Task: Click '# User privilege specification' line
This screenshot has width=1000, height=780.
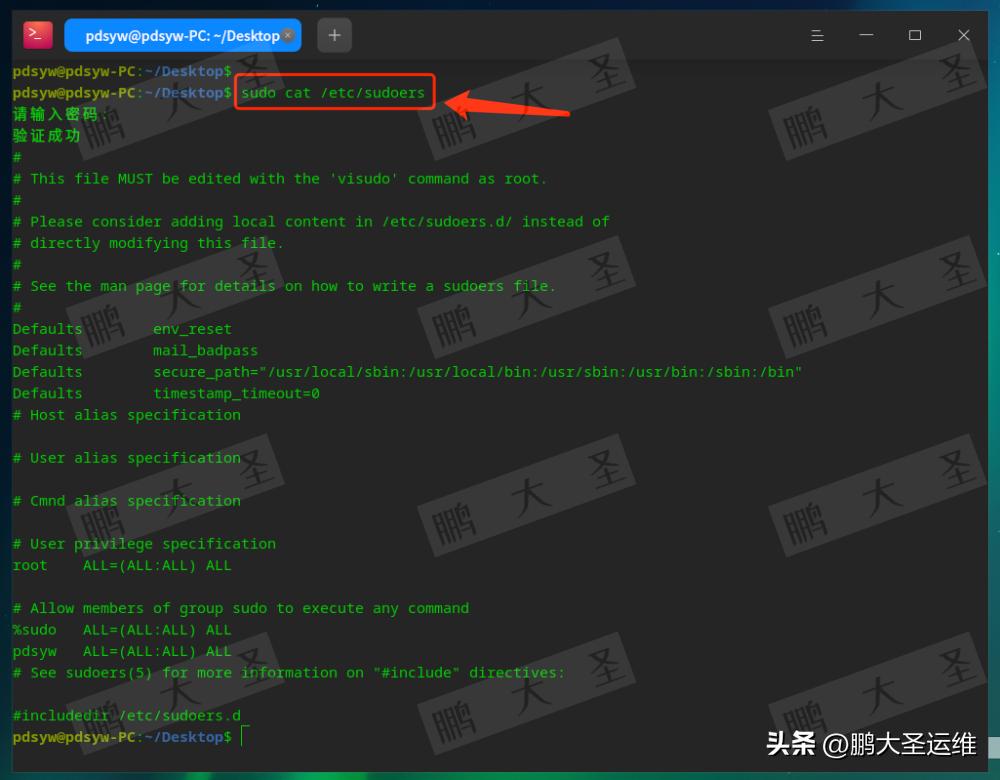Action: [144, 544]
